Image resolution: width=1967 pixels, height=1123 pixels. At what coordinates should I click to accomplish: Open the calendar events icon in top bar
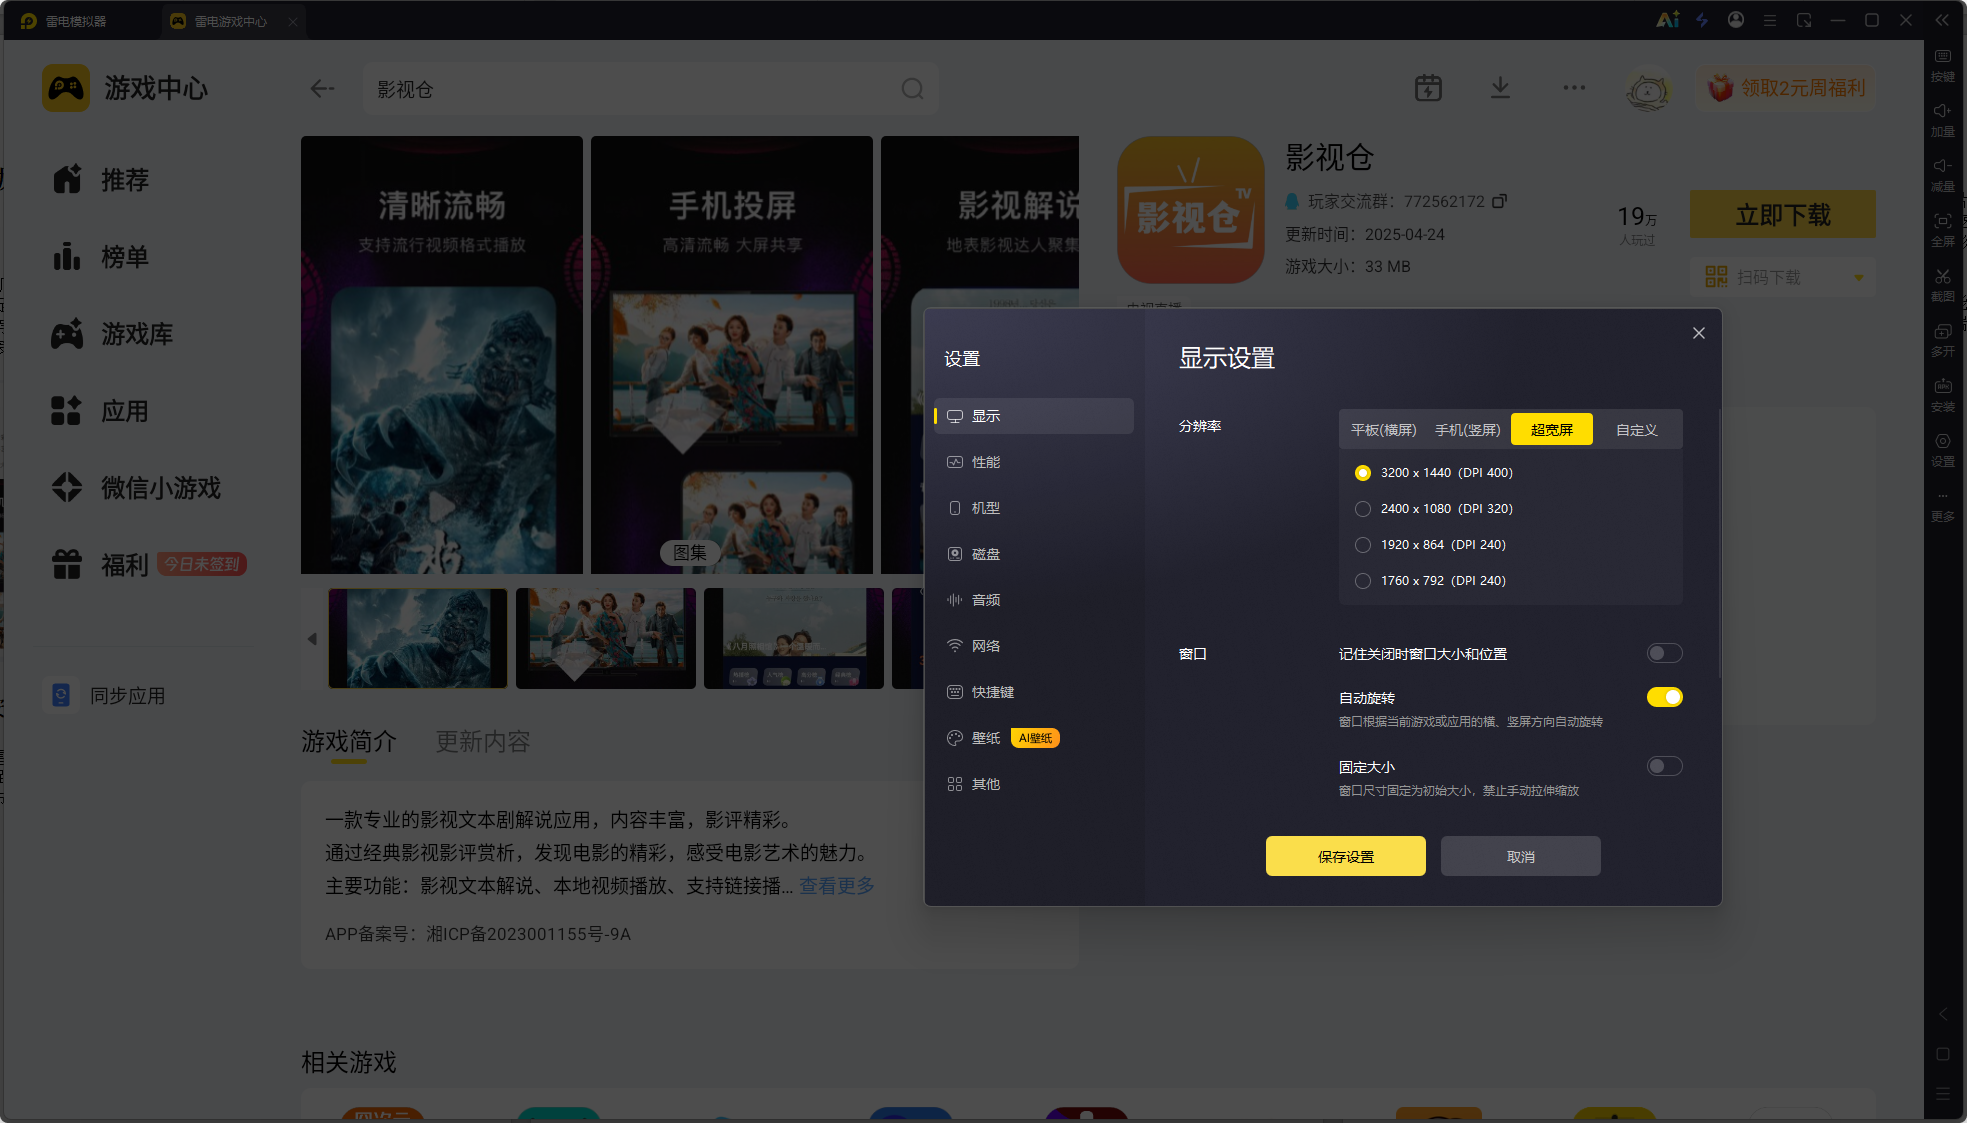1428,88
